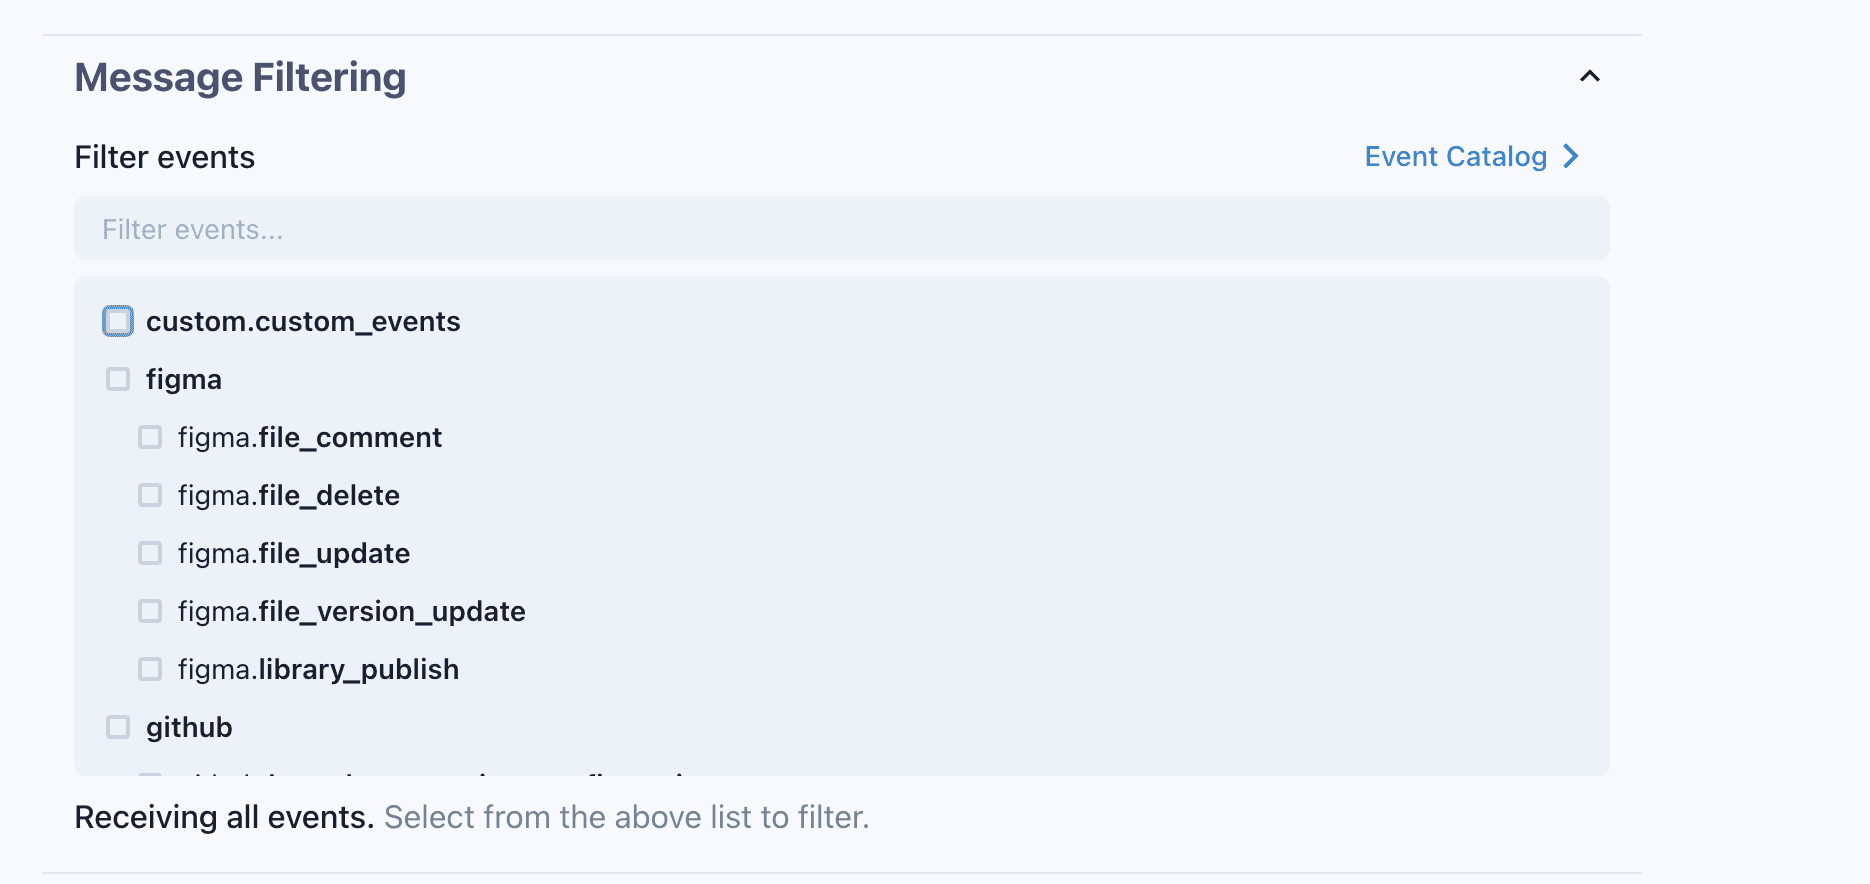Open the Event Catalog link
The height and width of the screenshot is (884, 1870).
[1455, 157]
